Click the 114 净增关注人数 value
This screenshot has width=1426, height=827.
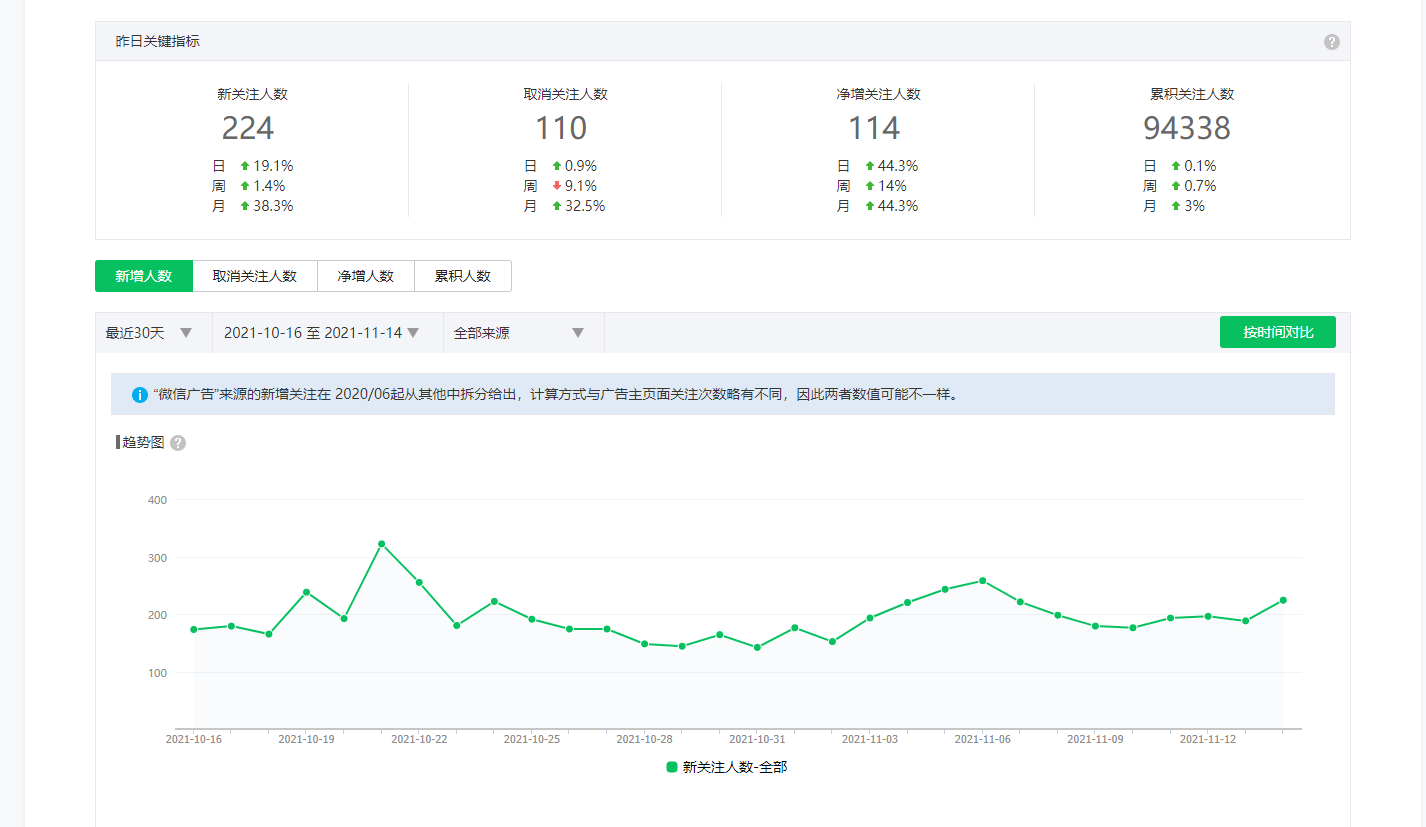[874, 128]
